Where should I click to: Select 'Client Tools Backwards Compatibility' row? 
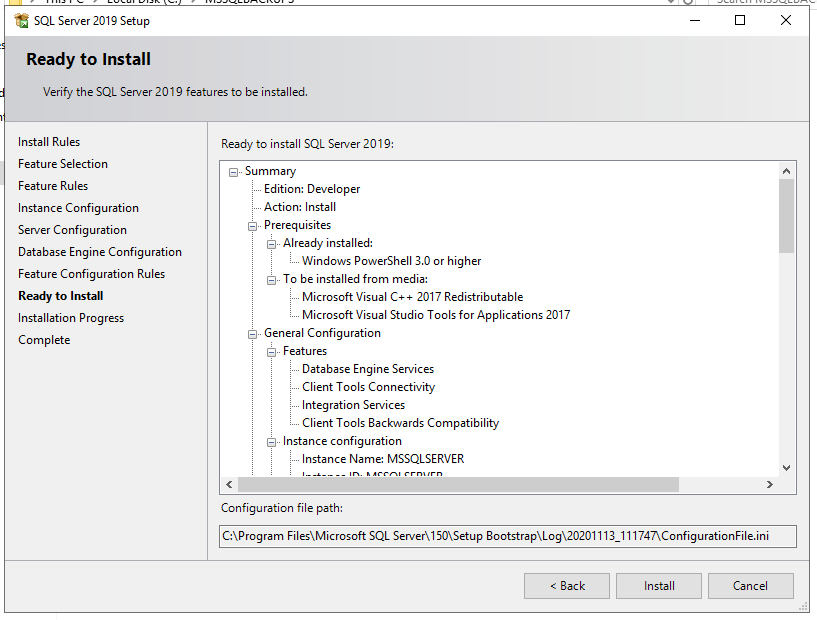401,423
